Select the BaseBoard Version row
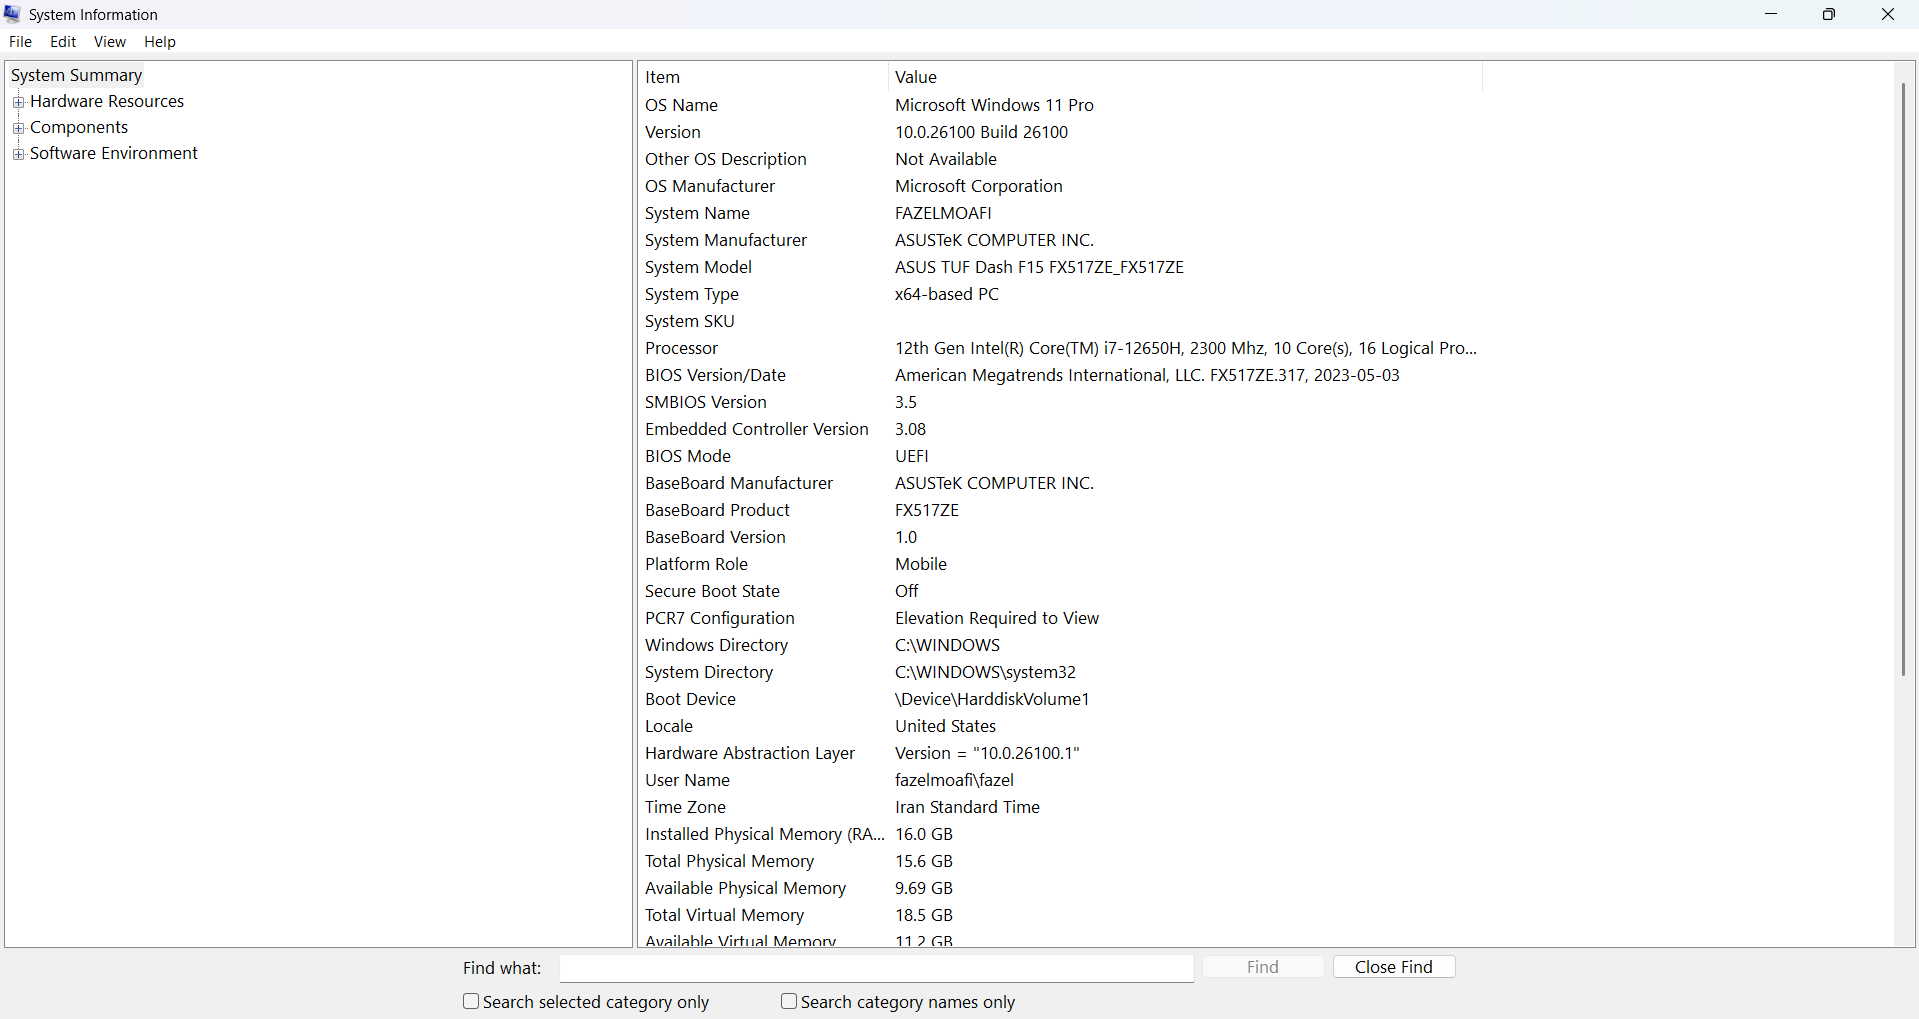Screen dimensions: 1919x1019 (1060, 537)
